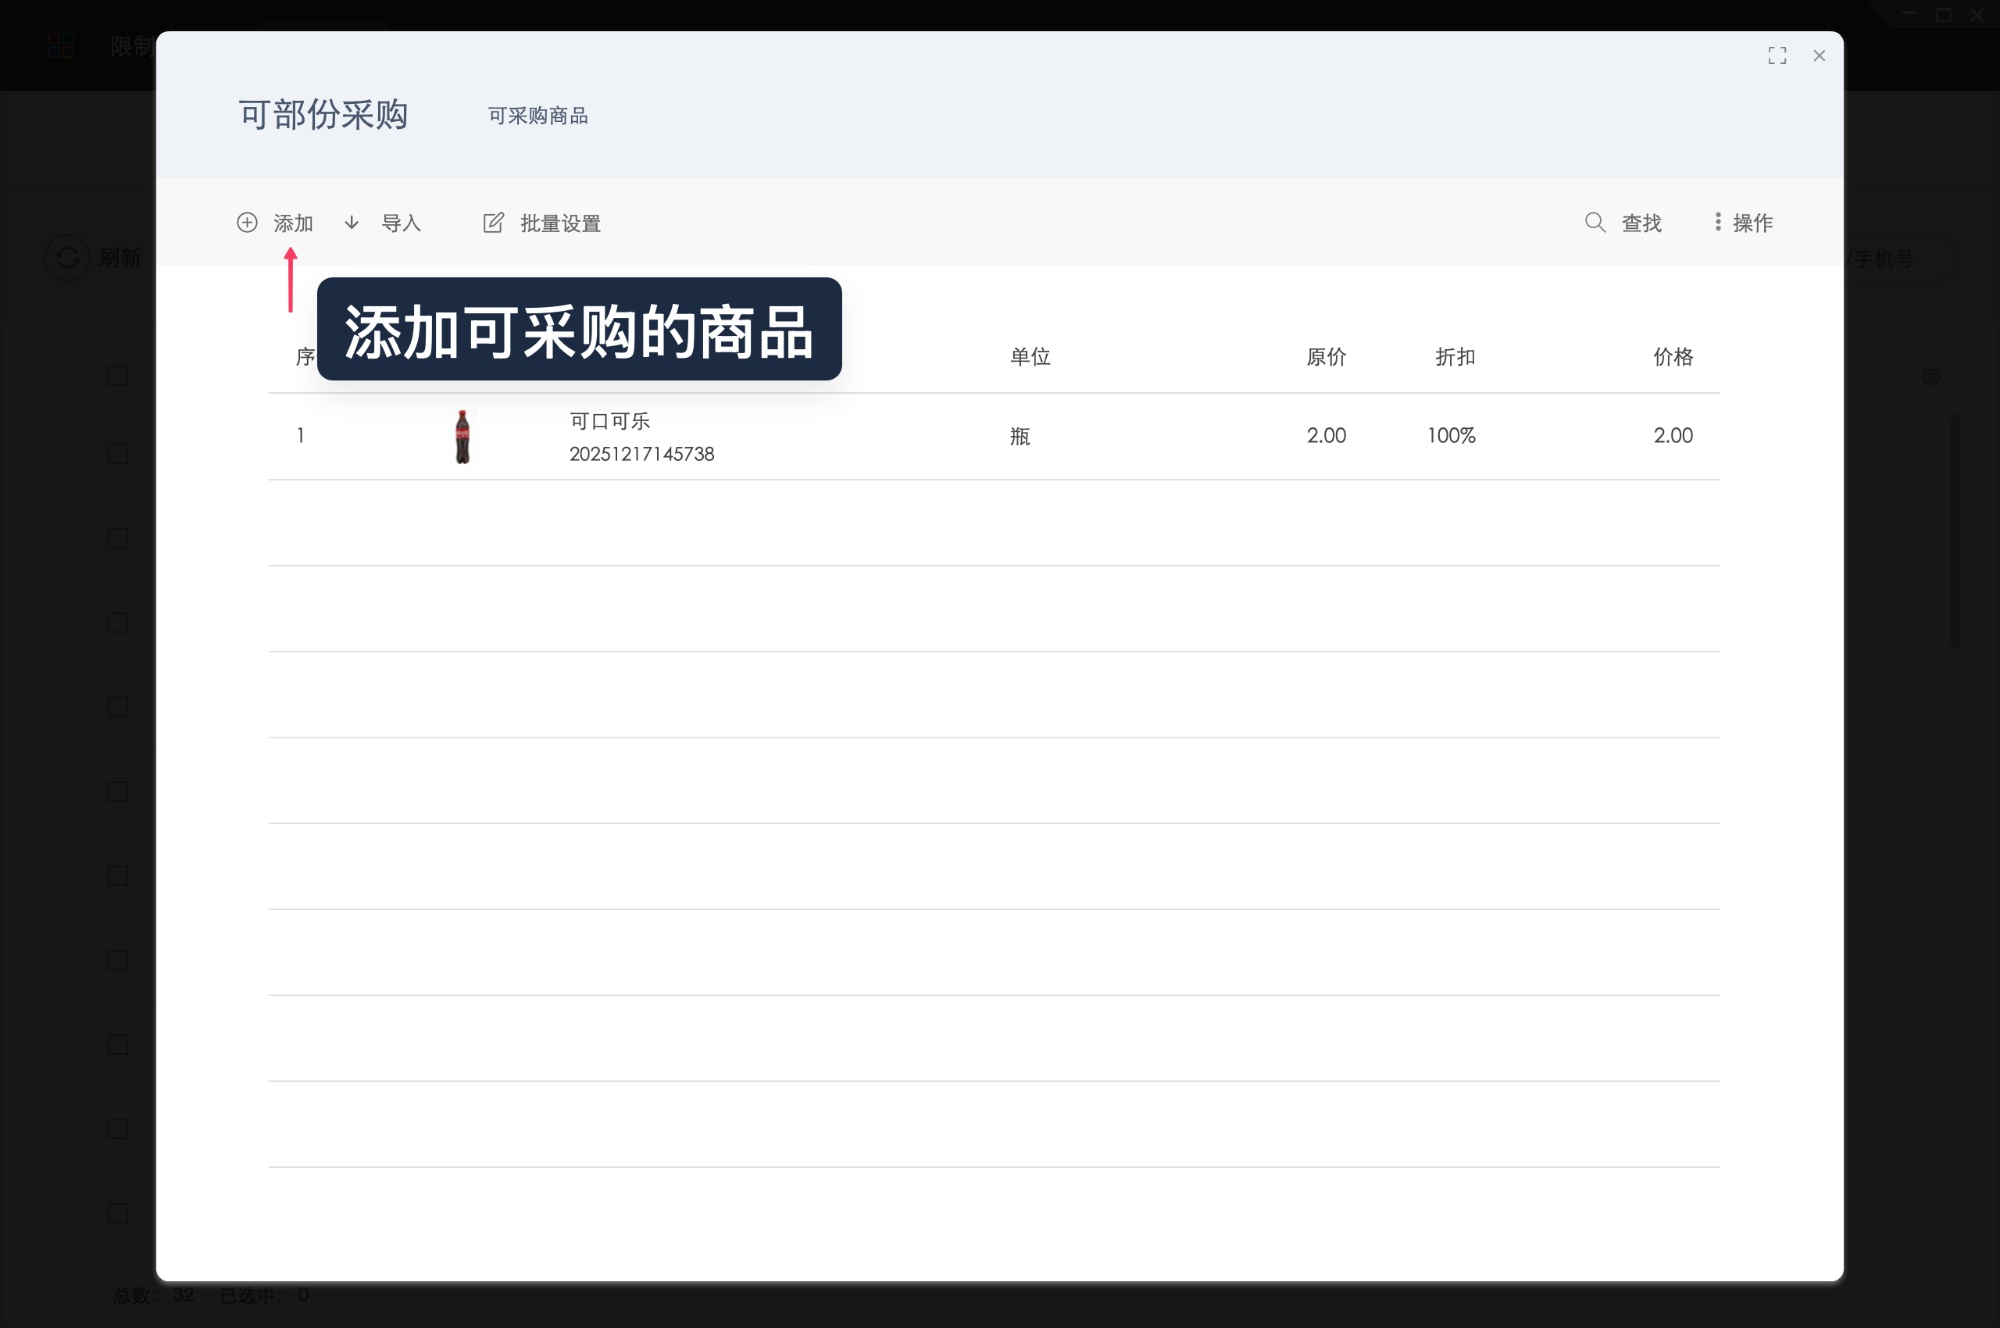Close the 可部份采购 dialog

(1819, 55)
